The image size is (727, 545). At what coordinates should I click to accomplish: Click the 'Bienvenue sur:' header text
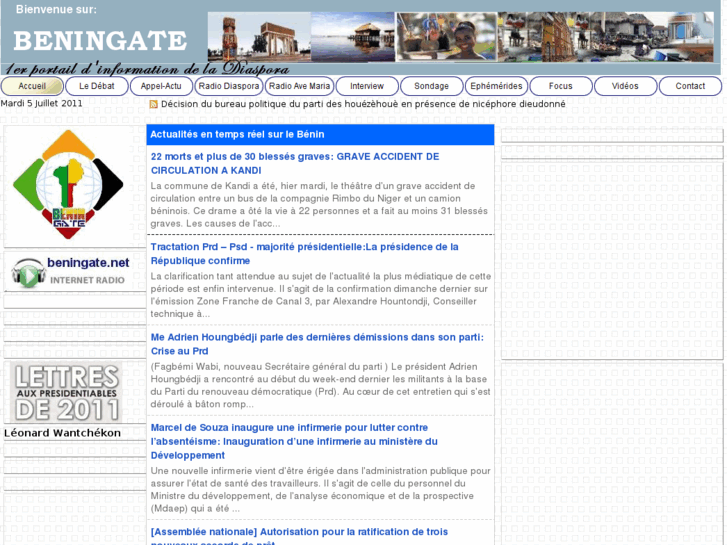[56, 9]
